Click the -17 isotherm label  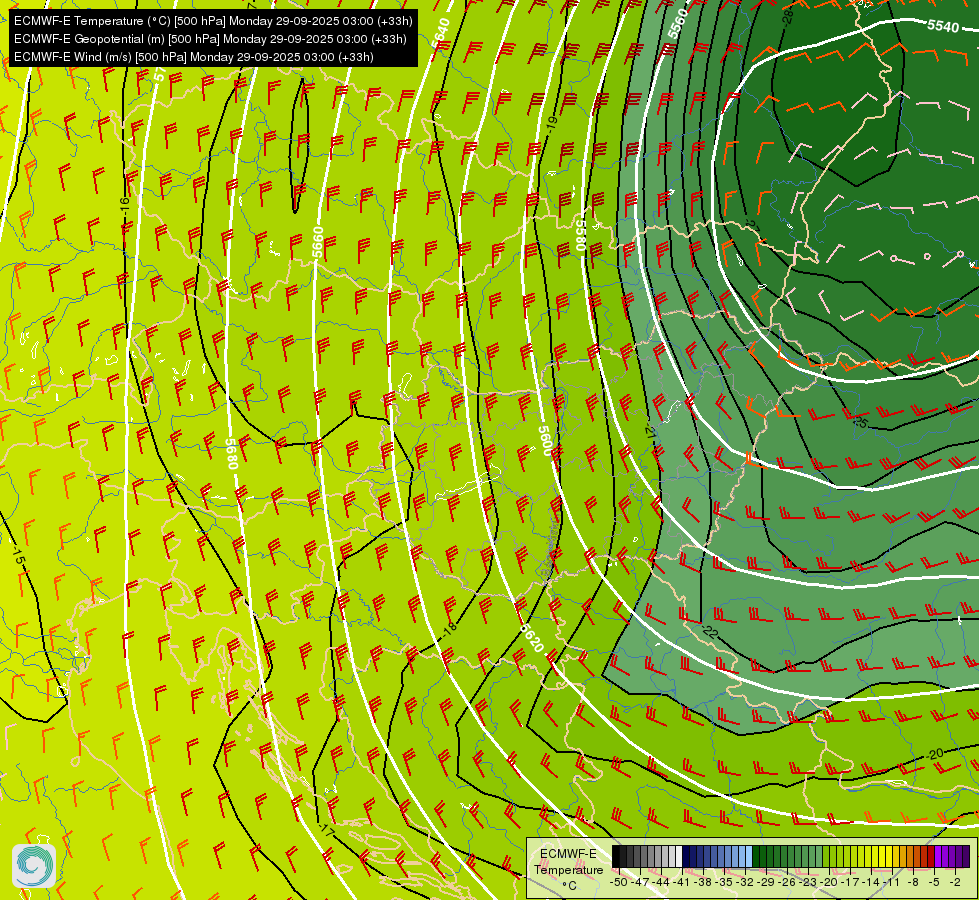coord(326,831)
